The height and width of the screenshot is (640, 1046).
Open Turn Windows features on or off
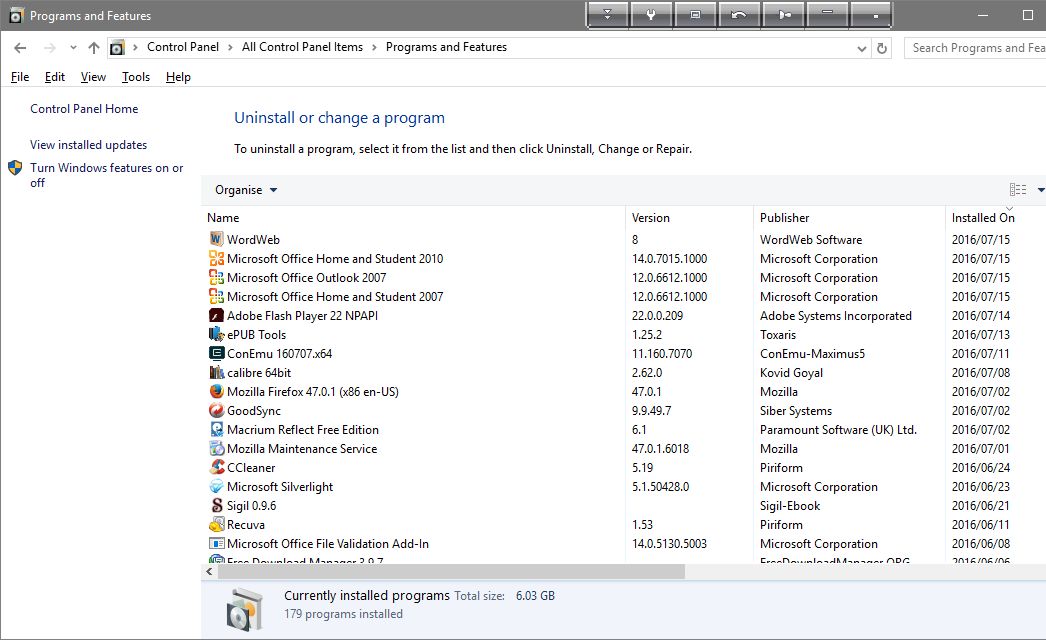pos(106,175)
